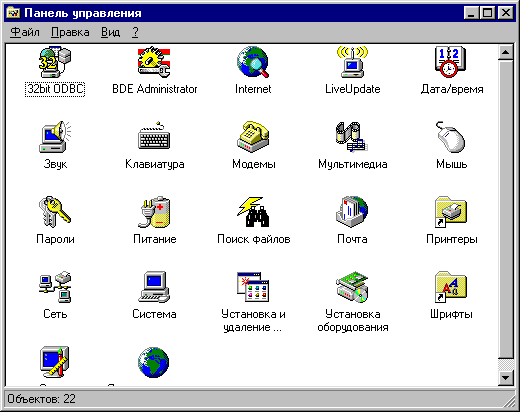The width and height of the screenshot is (520, 412).
Task: Click the label text "Система"
Action: click(154, 314)
